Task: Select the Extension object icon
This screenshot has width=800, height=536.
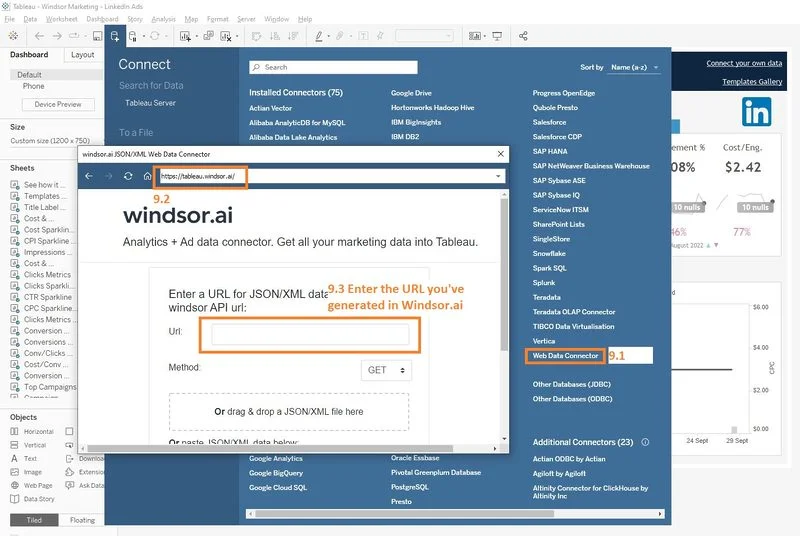Action: click(69, 472)
